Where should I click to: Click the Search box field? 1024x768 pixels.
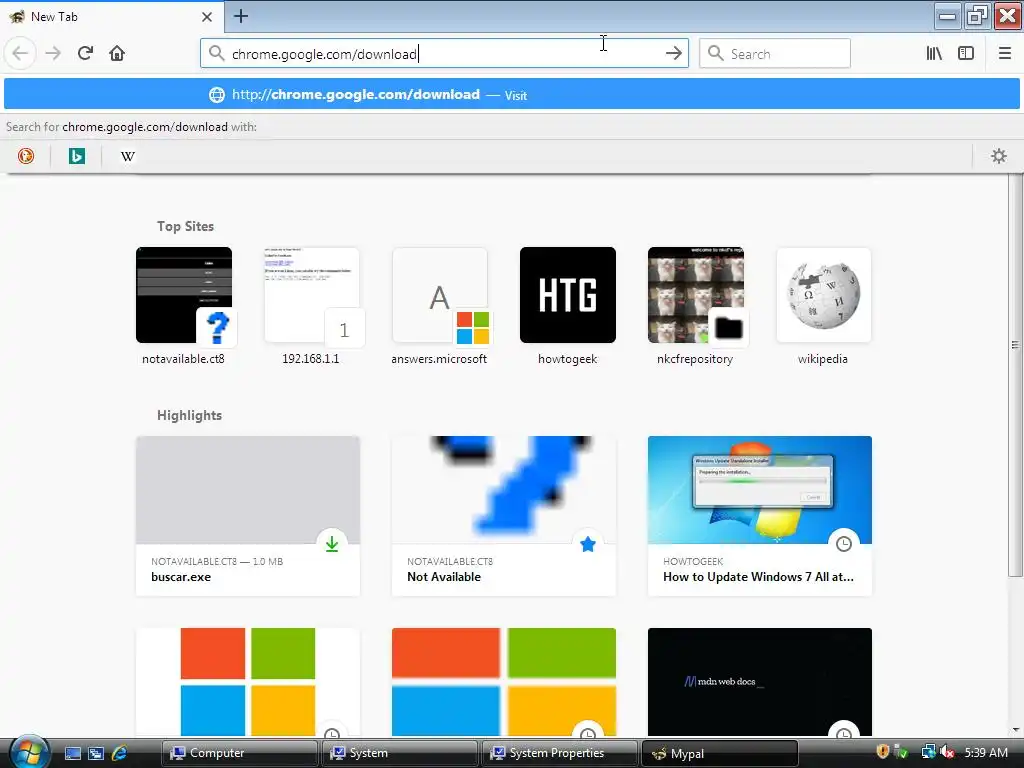775,54
